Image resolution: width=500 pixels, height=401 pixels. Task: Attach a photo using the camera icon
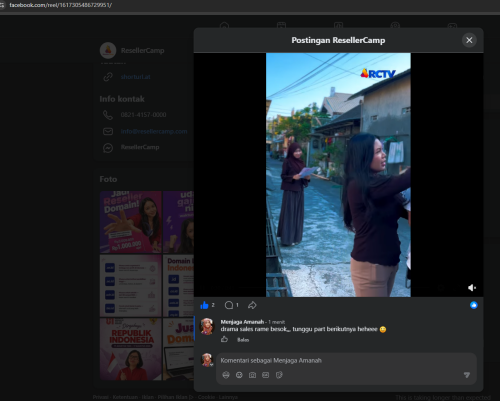click(x=252, y=375)
